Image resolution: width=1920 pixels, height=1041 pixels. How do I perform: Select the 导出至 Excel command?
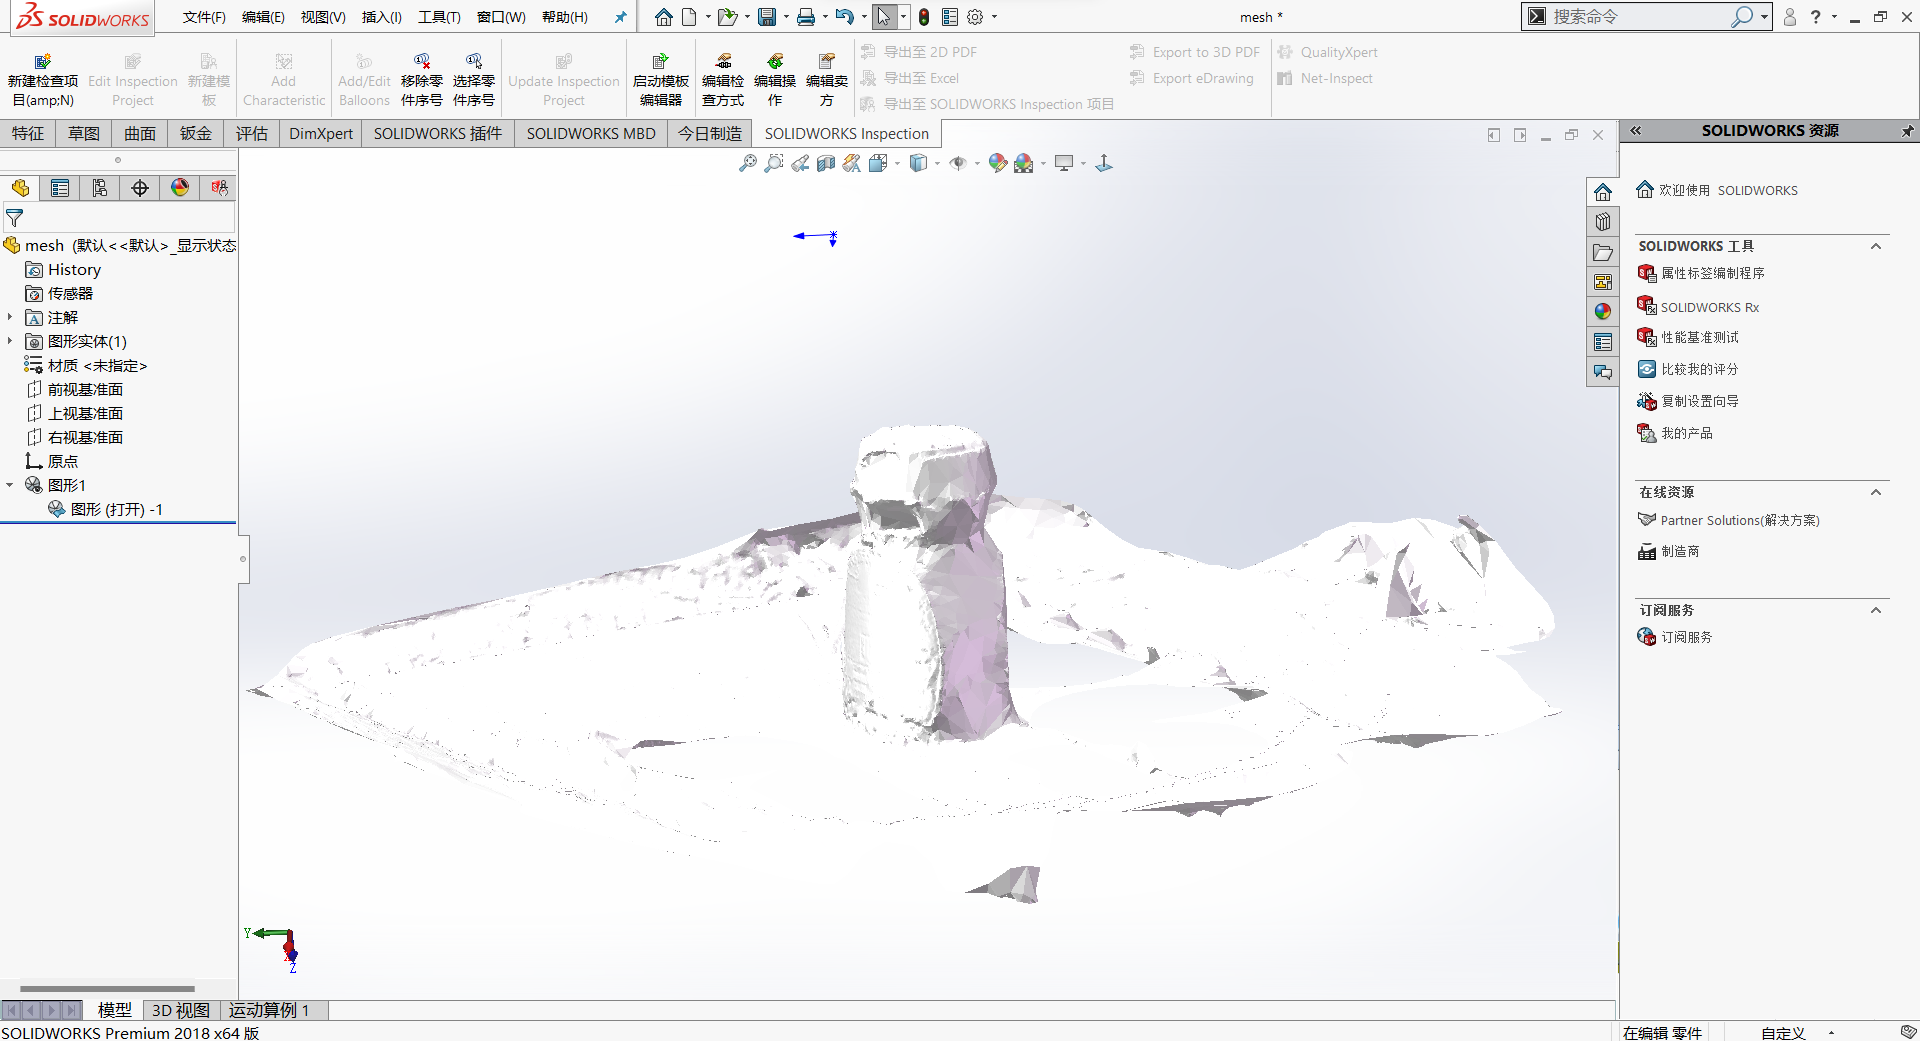[921, 78]
